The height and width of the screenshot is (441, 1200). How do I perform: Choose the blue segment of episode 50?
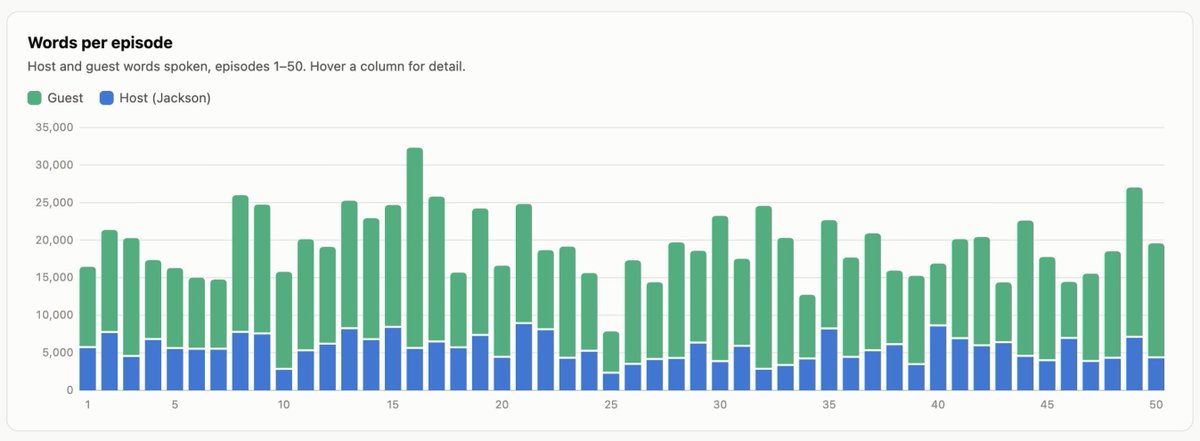[1156, 375]
